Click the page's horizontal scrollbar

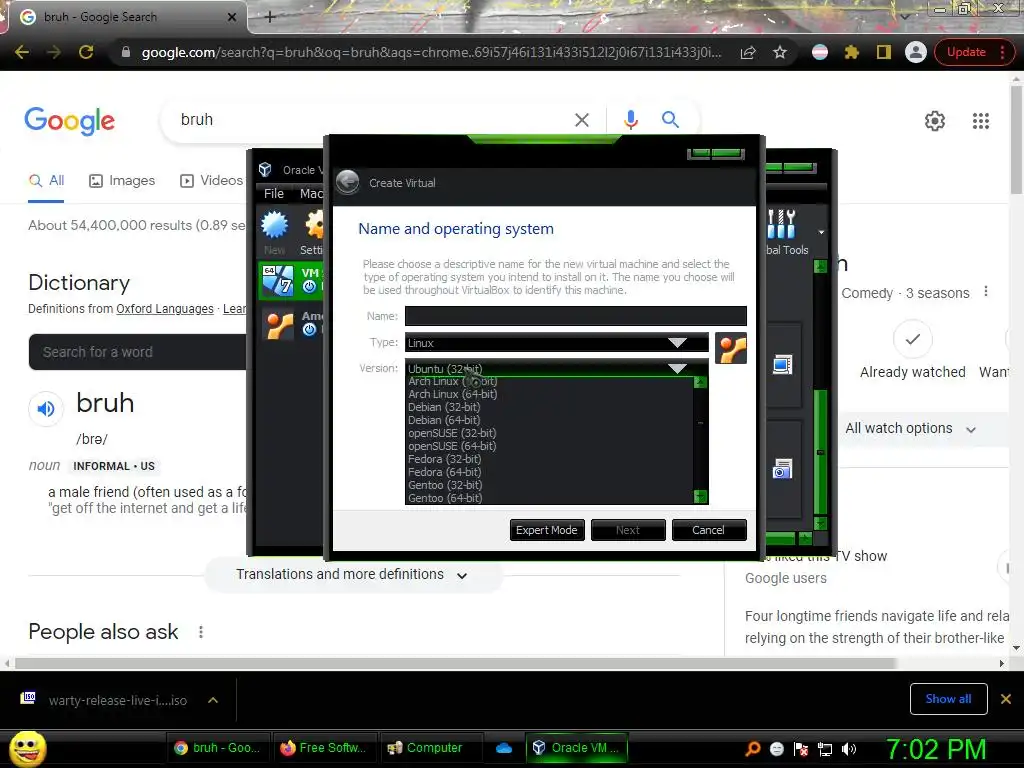[455, 664]
